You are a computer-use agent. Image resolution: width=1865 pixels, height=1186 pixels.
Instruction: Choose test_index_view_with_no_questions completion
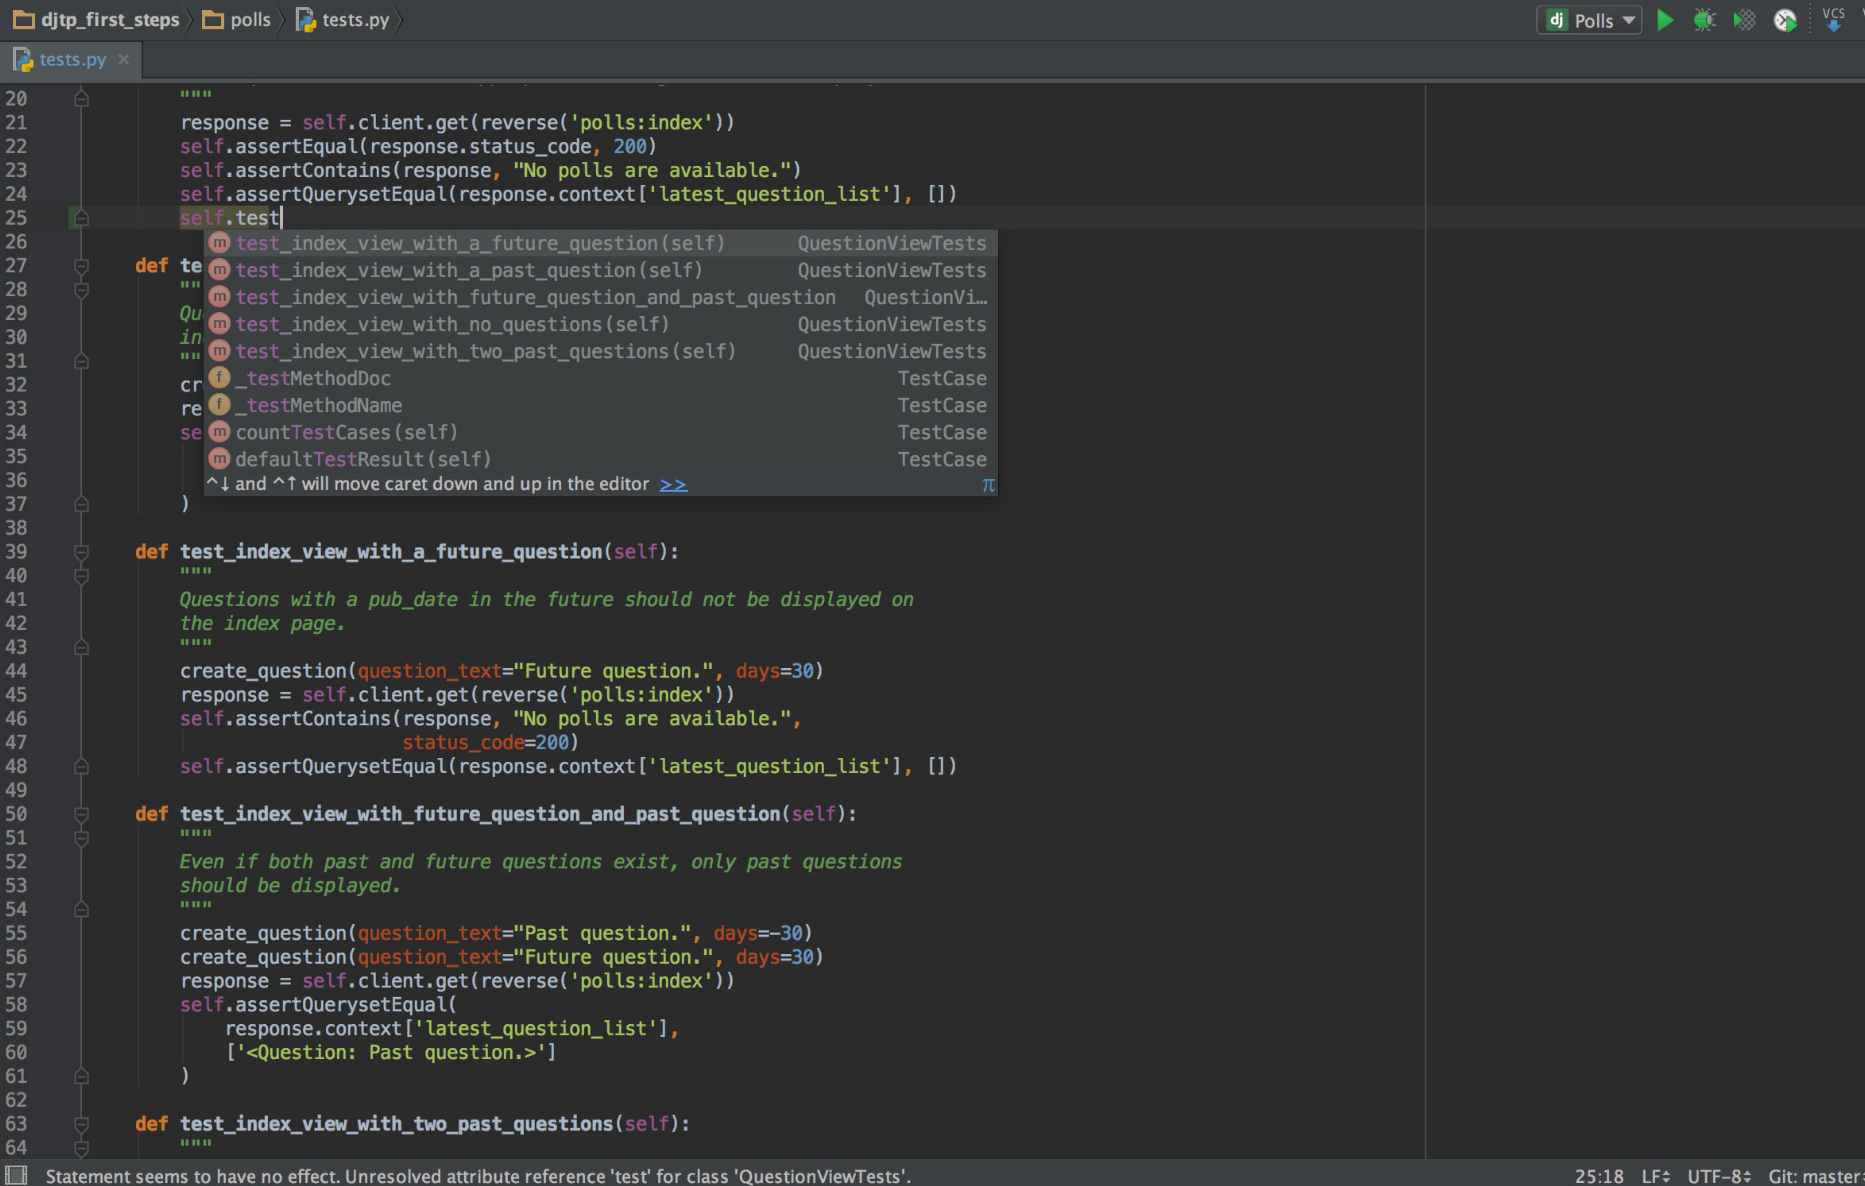[x=600, y=324]
